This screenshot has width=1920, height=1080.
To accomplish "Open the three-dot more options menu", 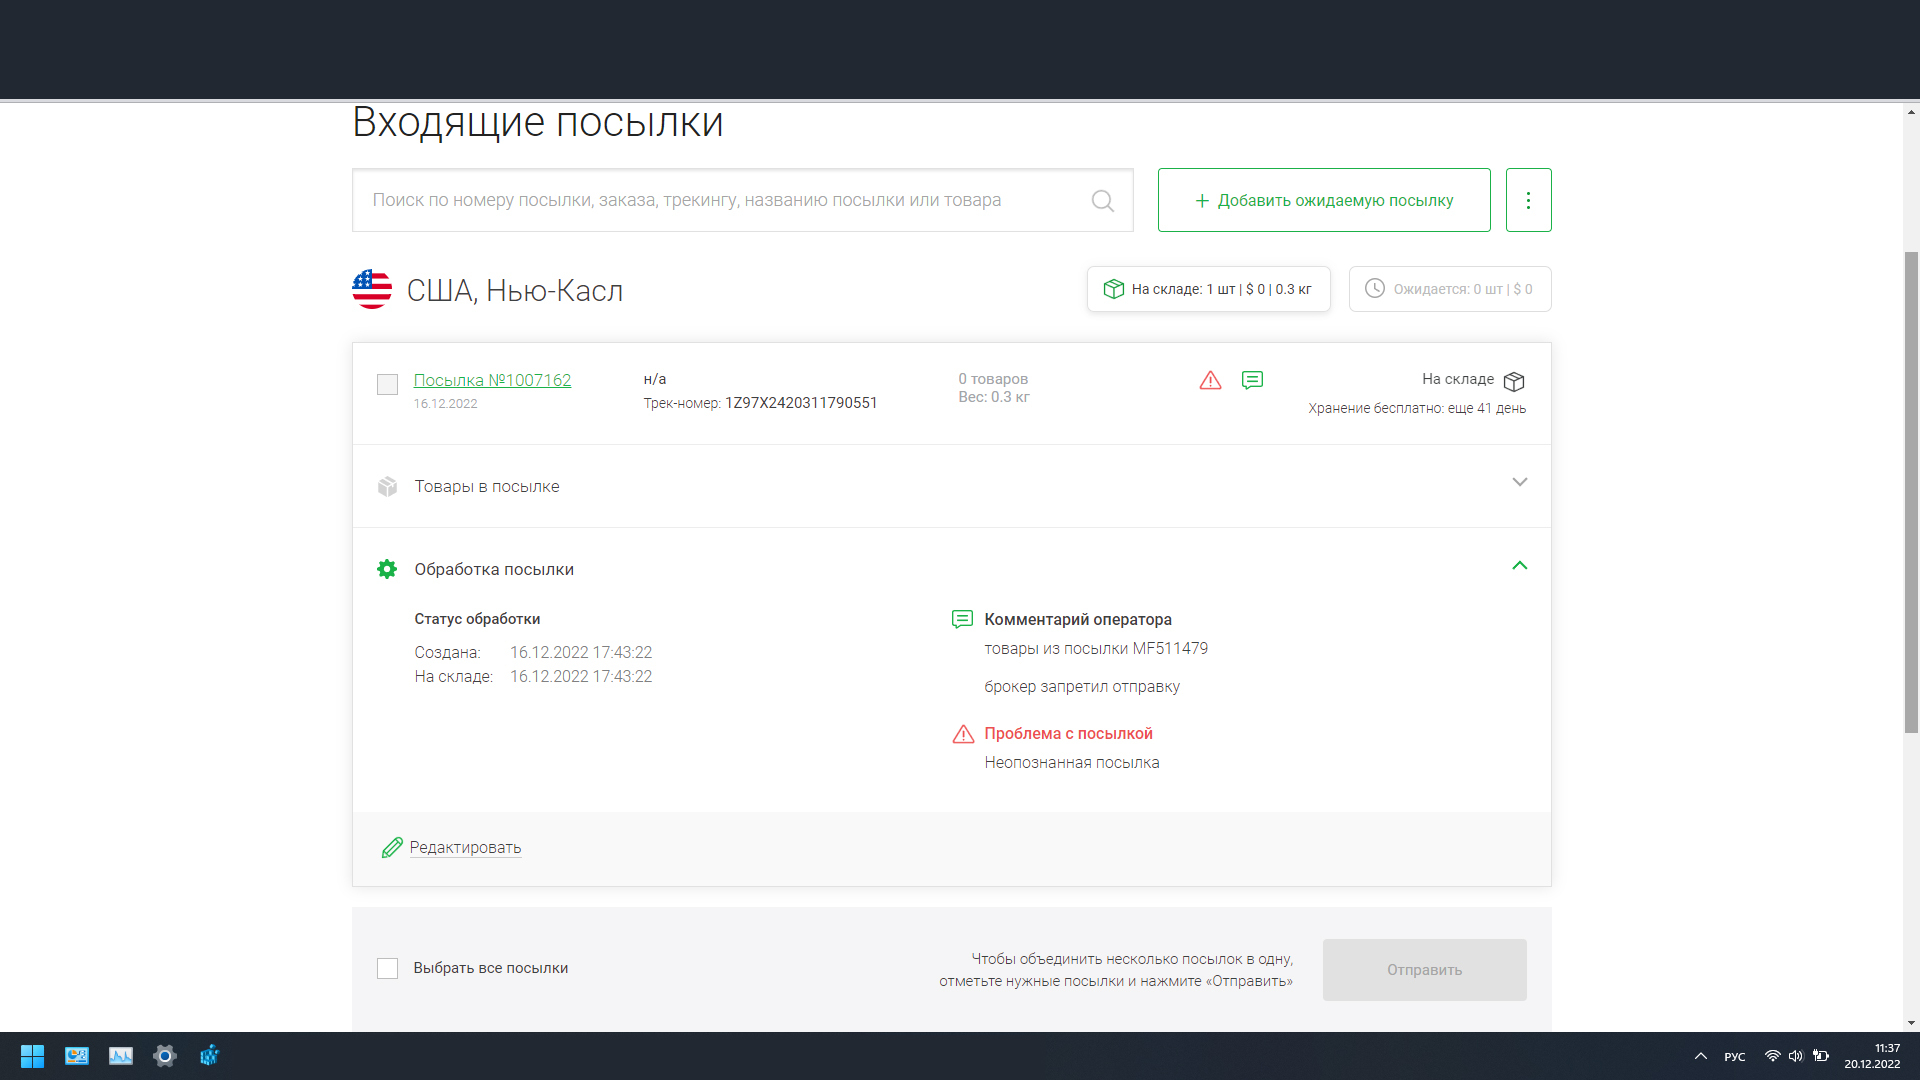I will (1528, 200).
